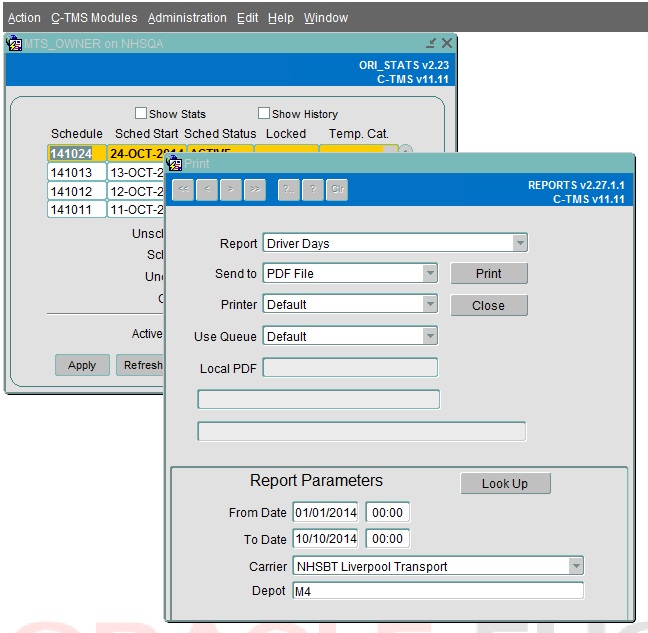Click the execute query '?' toolbar button

313,190
